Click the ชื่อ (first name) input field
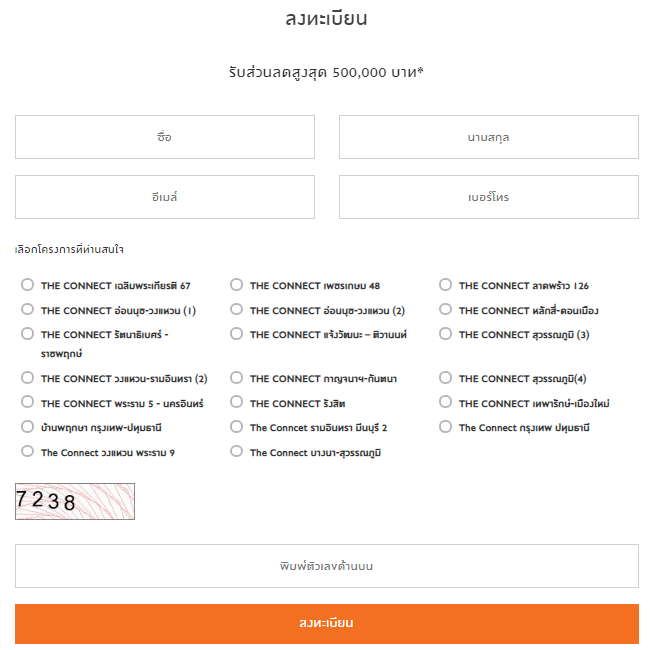Viewport: 650px width, 650px height. click(165, 137)
